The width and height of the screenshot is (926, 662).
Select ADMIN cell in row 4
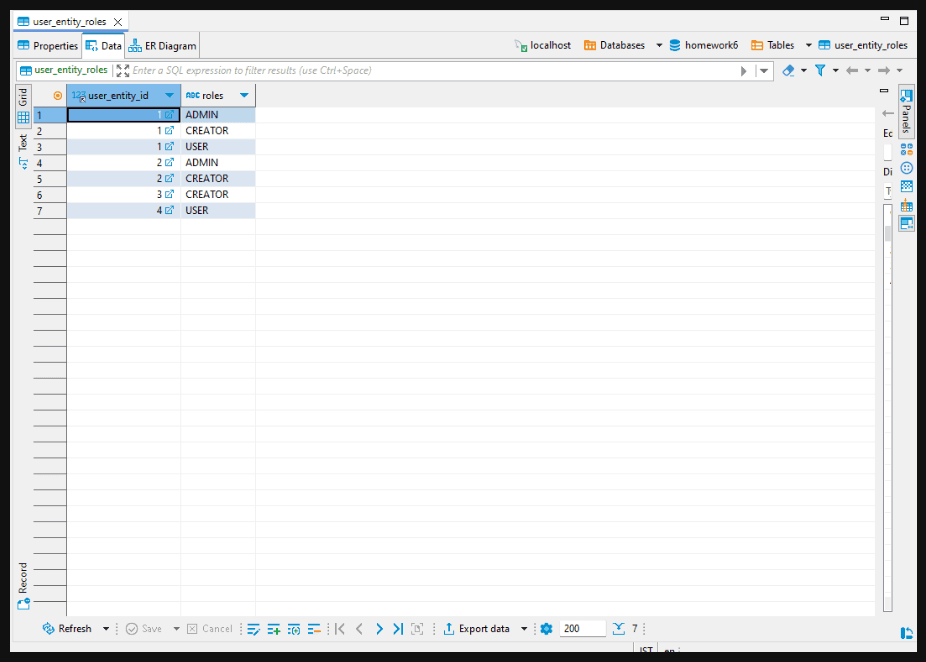pos(218,162)
